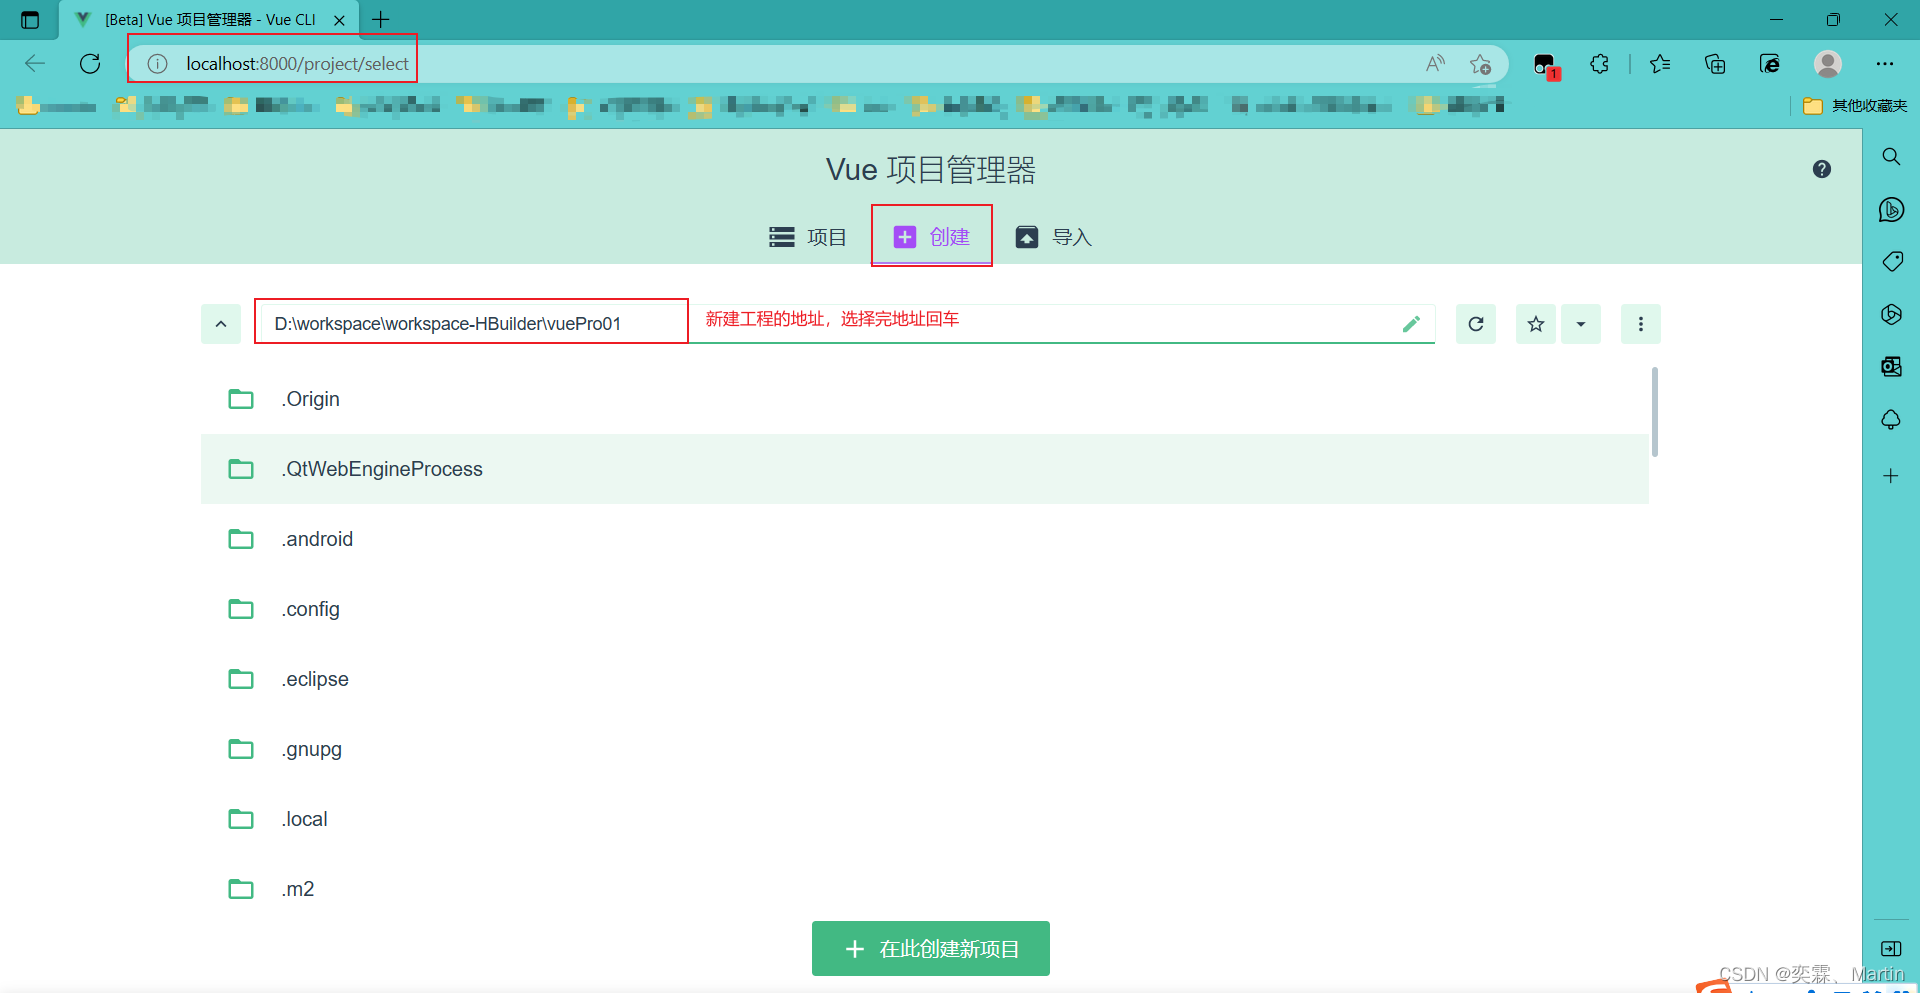Viewport: 1920px width, 993px height.
Task: Open 其他收藏夹 bookmarks folder
Action: (1855, 106)
